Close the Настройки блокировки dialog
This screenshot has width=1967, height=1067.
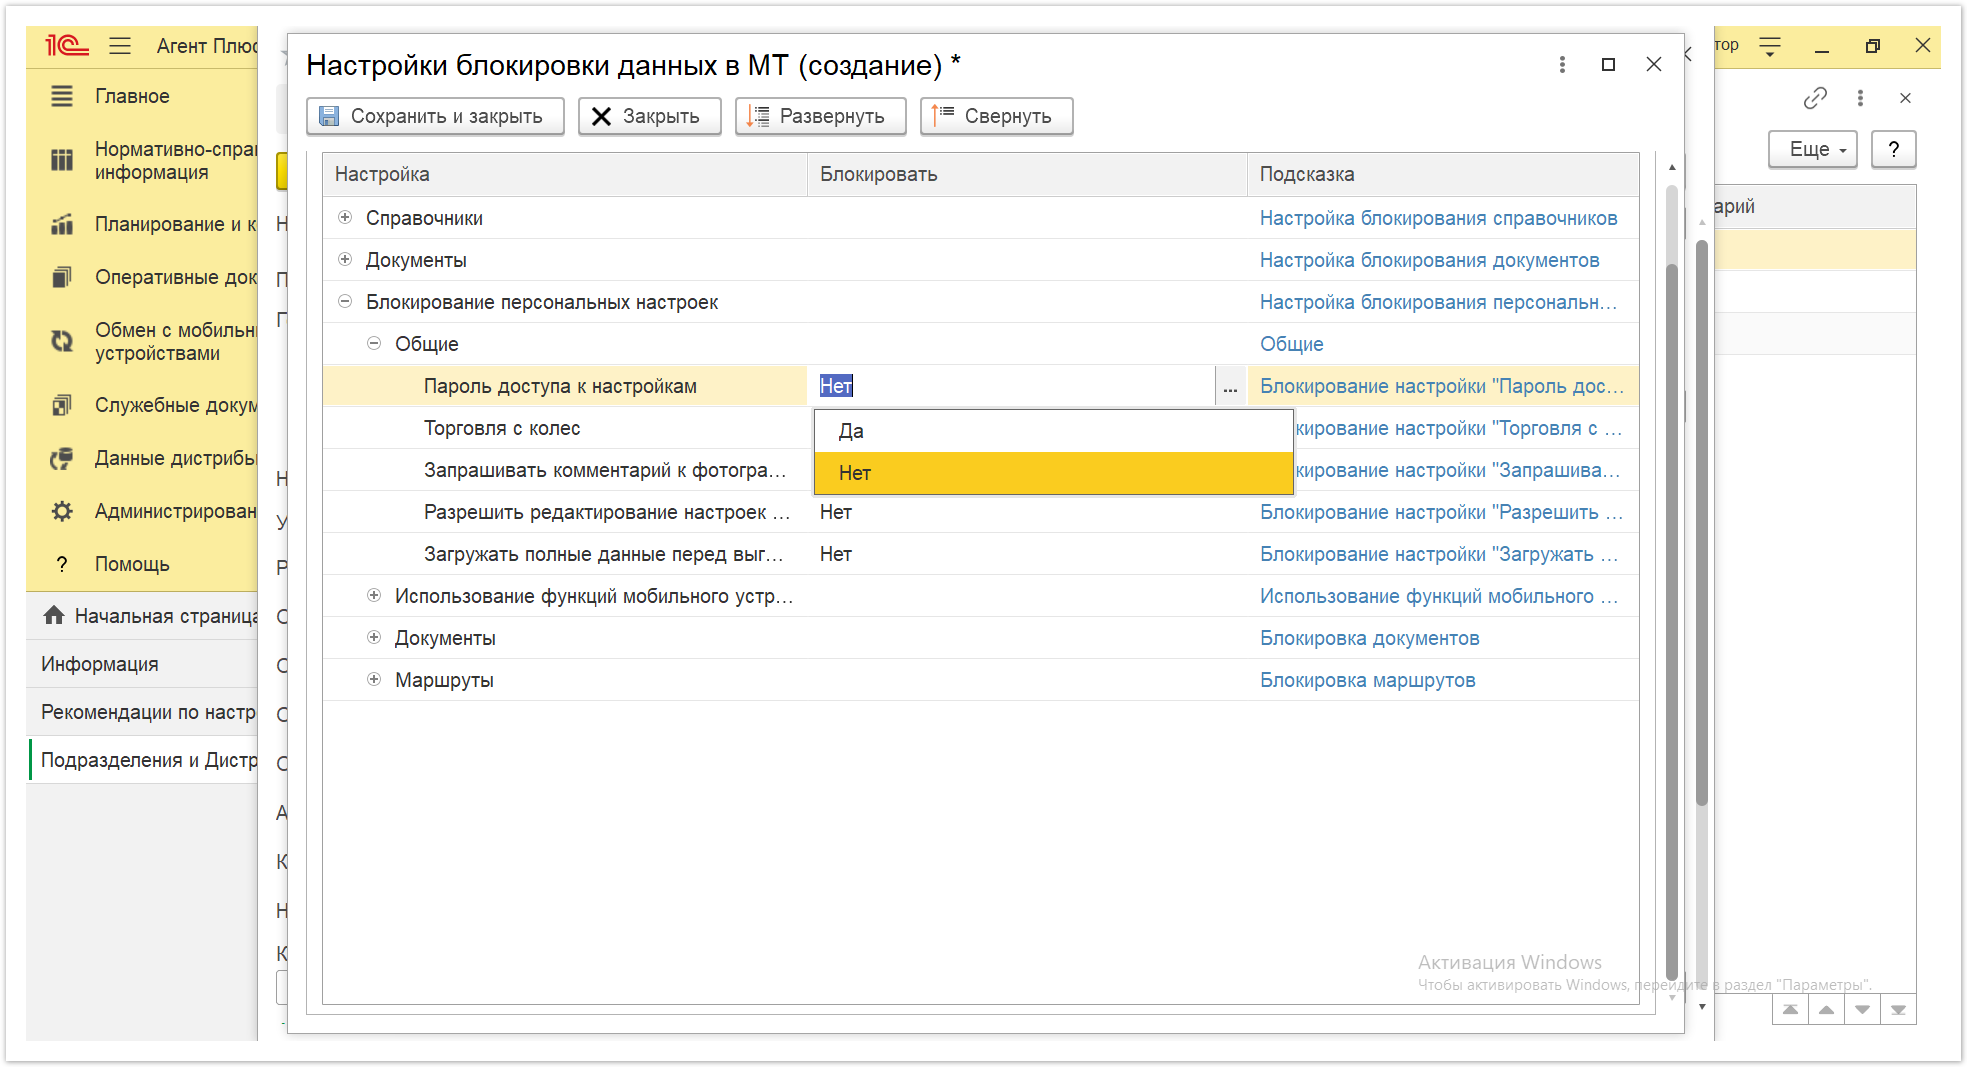1654,65
